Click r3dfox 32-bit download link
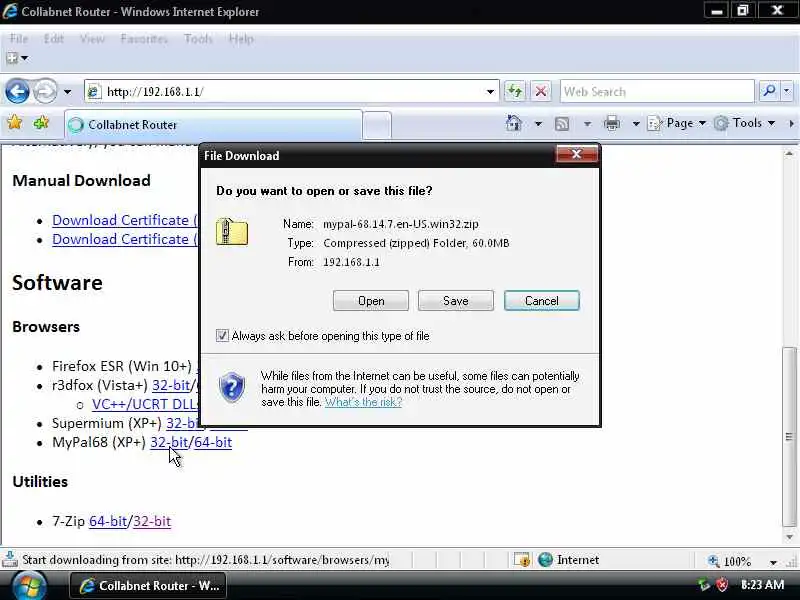This screenshot has height=600, width=800. pyautogui.click(x=171, y=385)
